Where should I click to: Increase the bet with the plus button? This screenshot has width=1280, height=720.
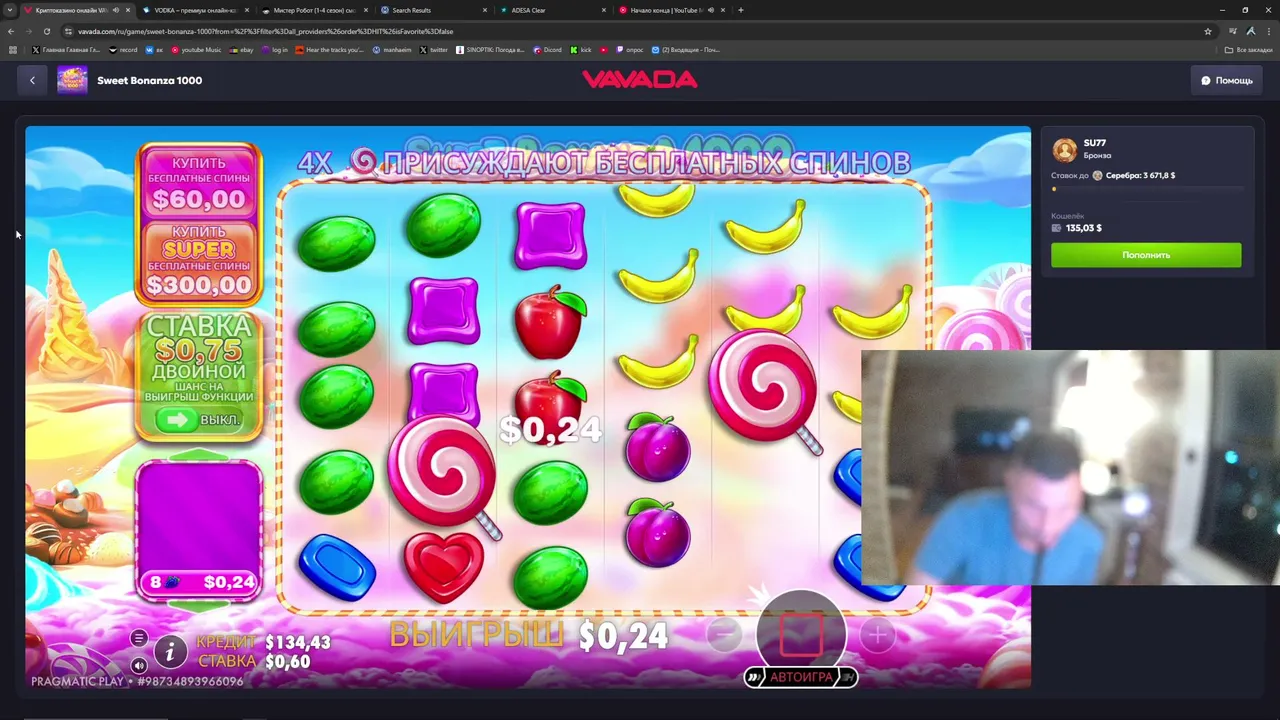pyautogui.click(x=877, y=634)
